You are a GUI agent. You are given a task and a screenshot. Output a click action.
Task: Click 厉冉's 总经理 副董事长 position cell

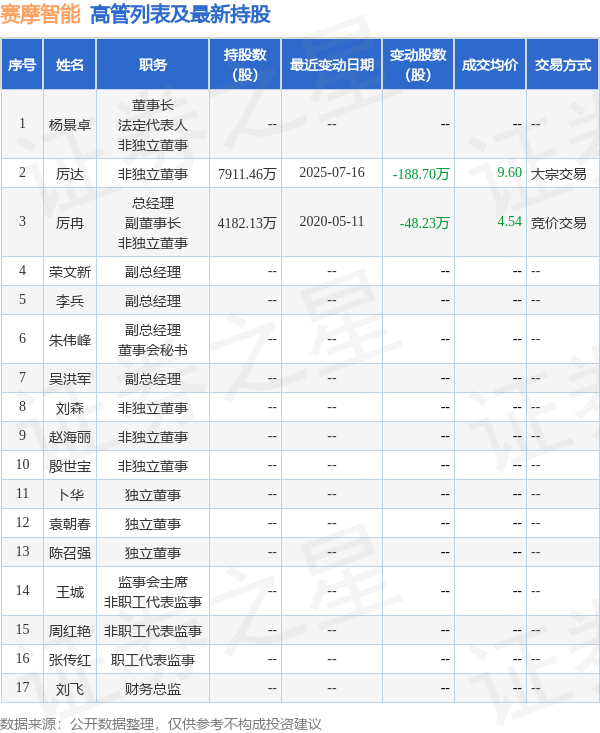click(152, 223)
